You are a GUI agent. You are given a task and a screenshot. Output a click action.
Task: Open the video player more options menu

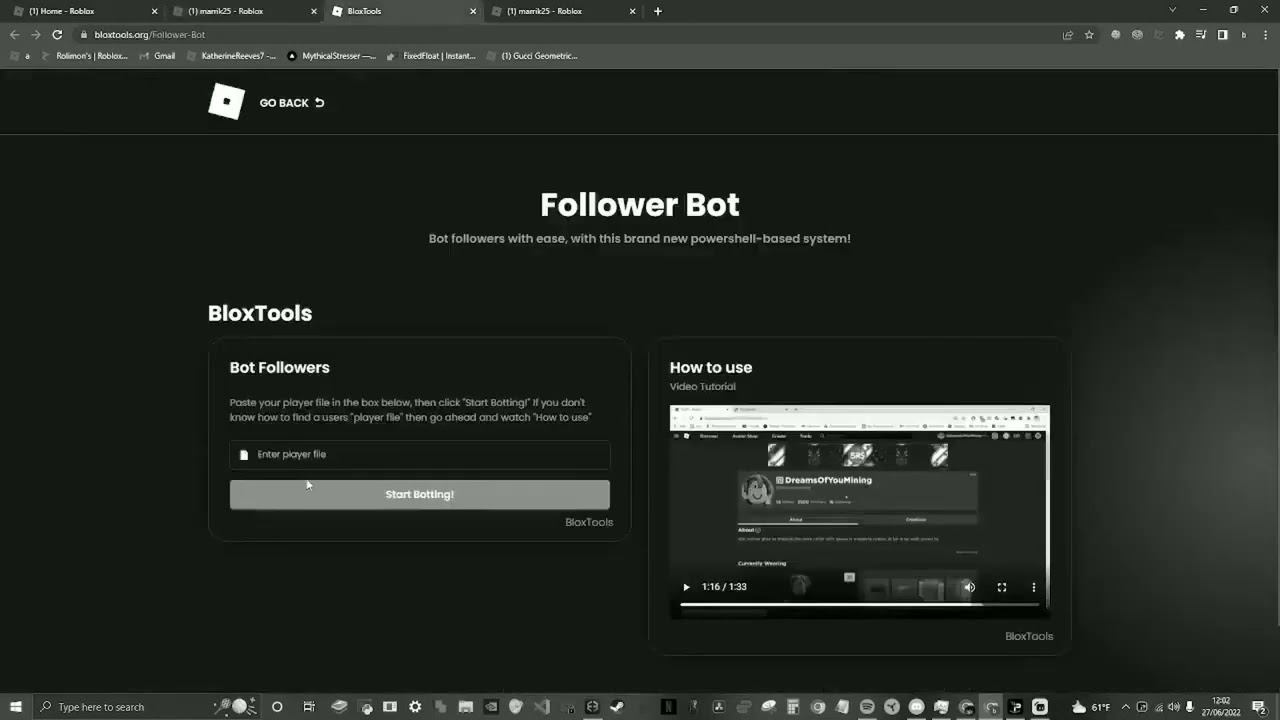[x=1033, y=587]
